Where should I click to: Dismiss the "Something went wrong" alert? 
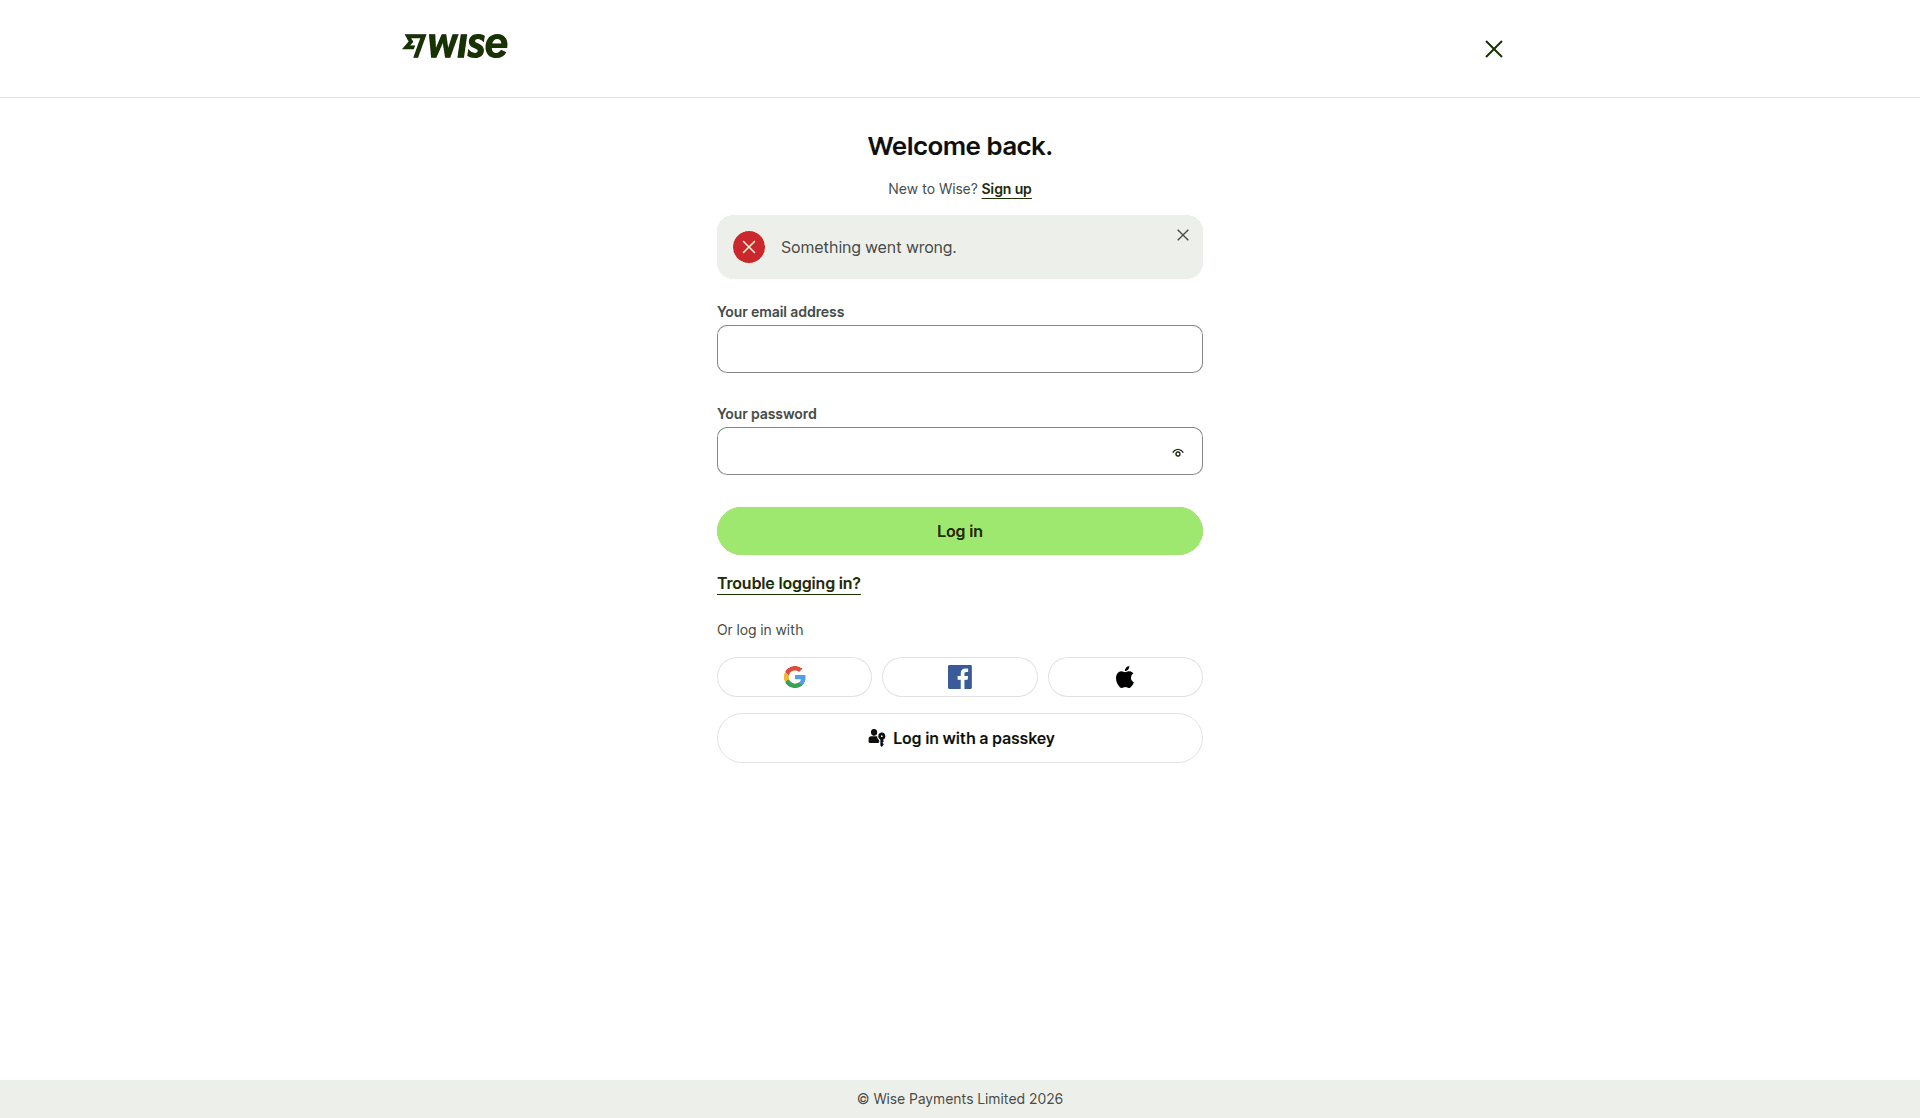(1183, 235)
